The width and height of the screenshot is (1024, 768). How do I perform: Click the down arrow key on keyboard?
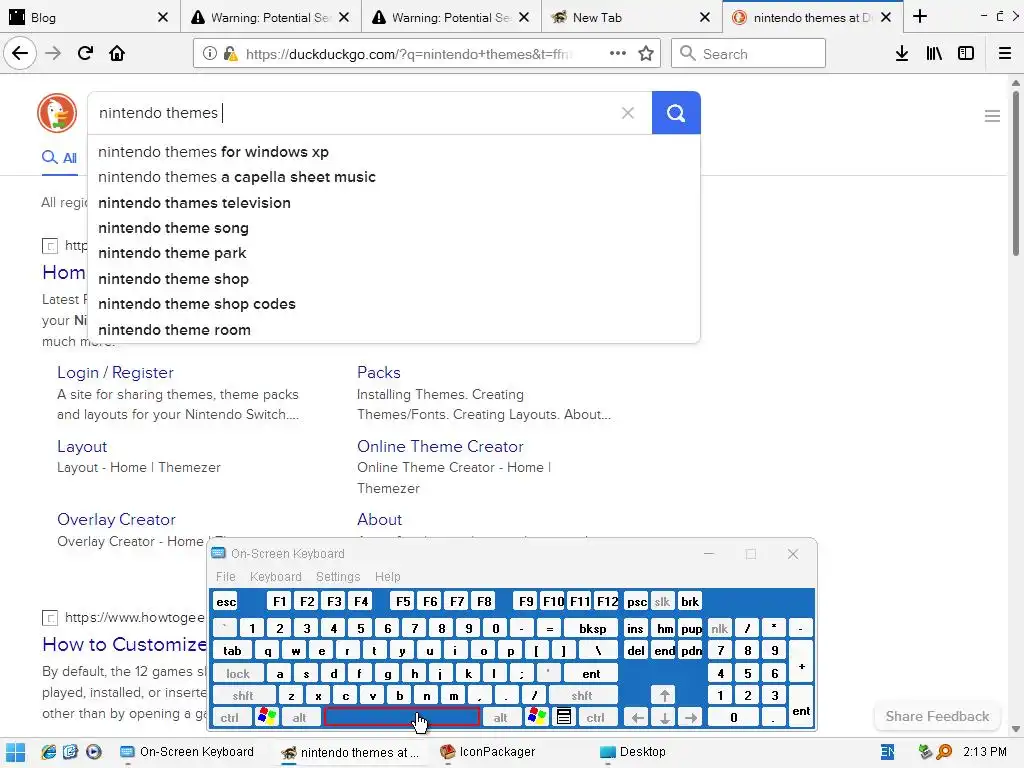664,718
